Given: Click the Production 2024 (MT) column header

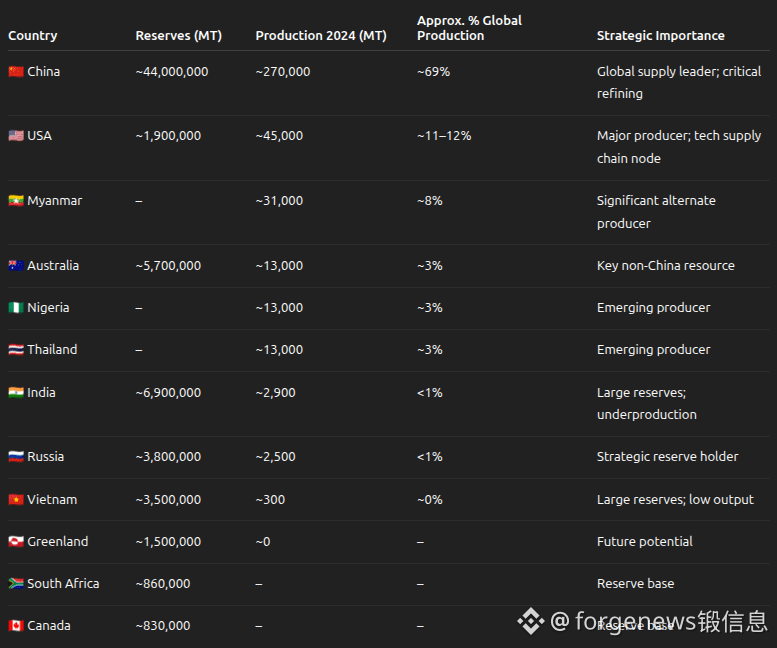Looking at the screenshot, I should tap(320, 36).
